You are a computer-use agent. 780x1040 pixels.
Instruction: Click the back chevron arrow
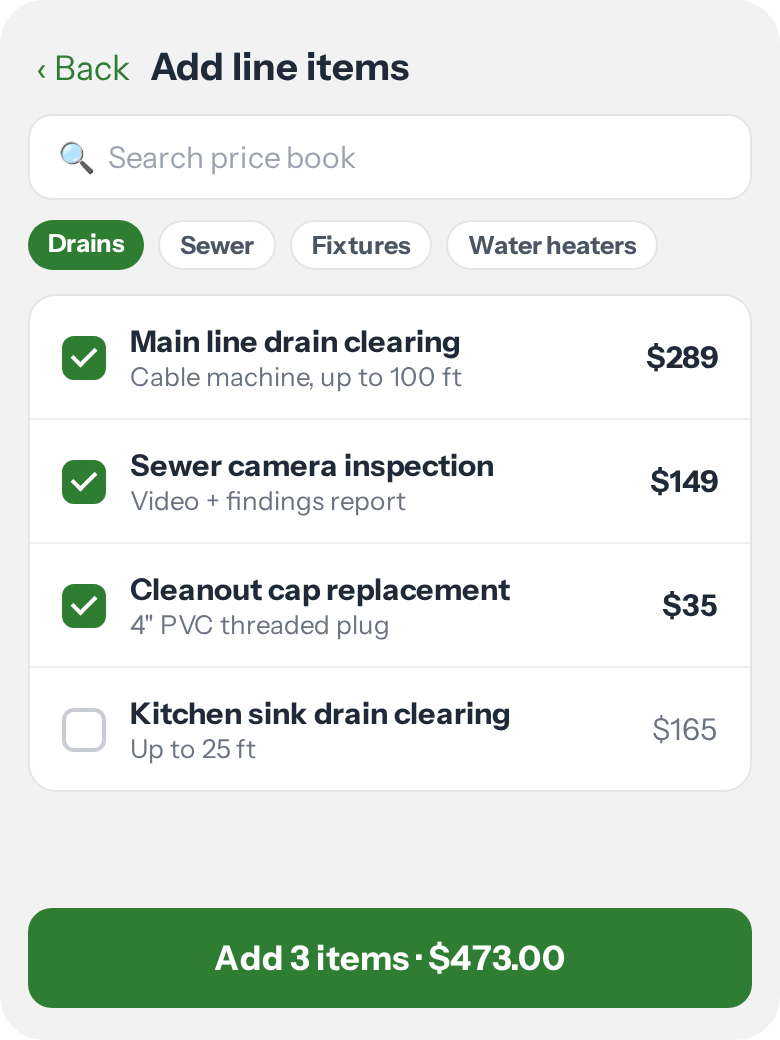[42, 70]
